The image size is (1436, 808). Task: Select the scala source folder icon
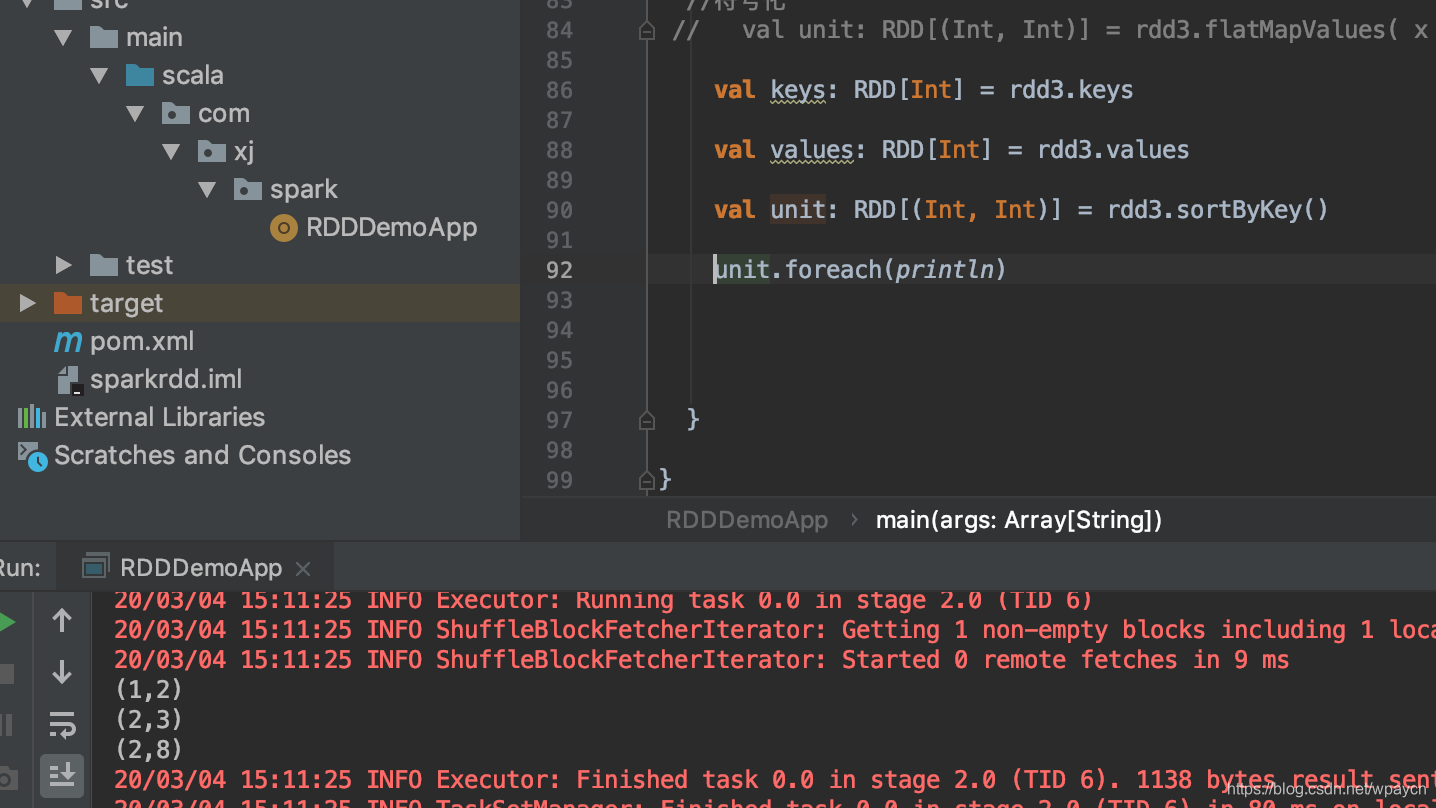tap(140, 76)
